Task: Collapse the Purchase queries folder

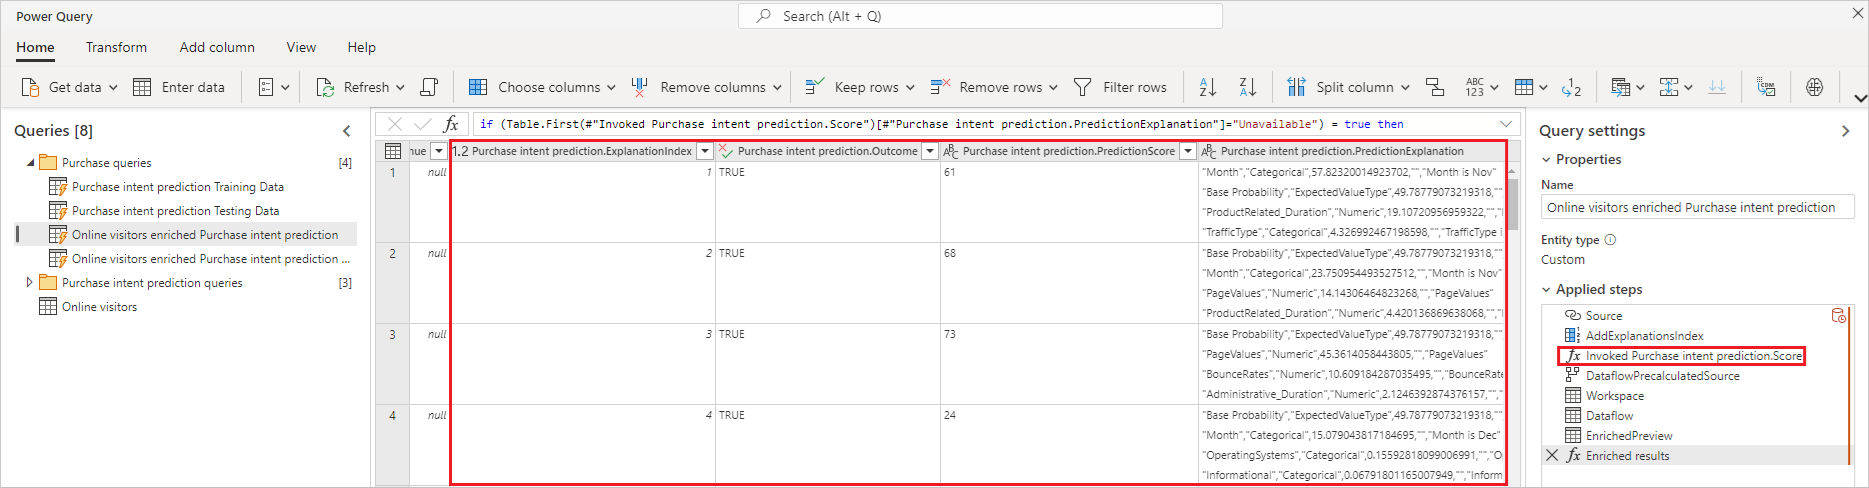Action: pos(30,162)
